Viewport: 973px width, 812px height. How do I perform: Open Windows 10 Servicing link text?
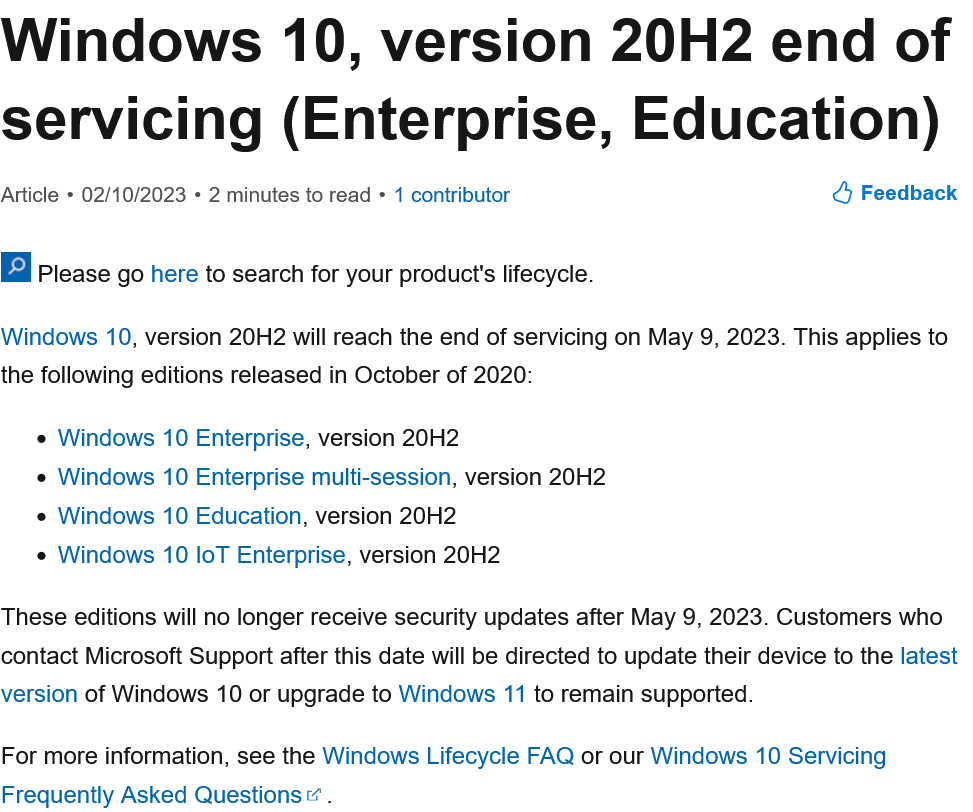768,756
